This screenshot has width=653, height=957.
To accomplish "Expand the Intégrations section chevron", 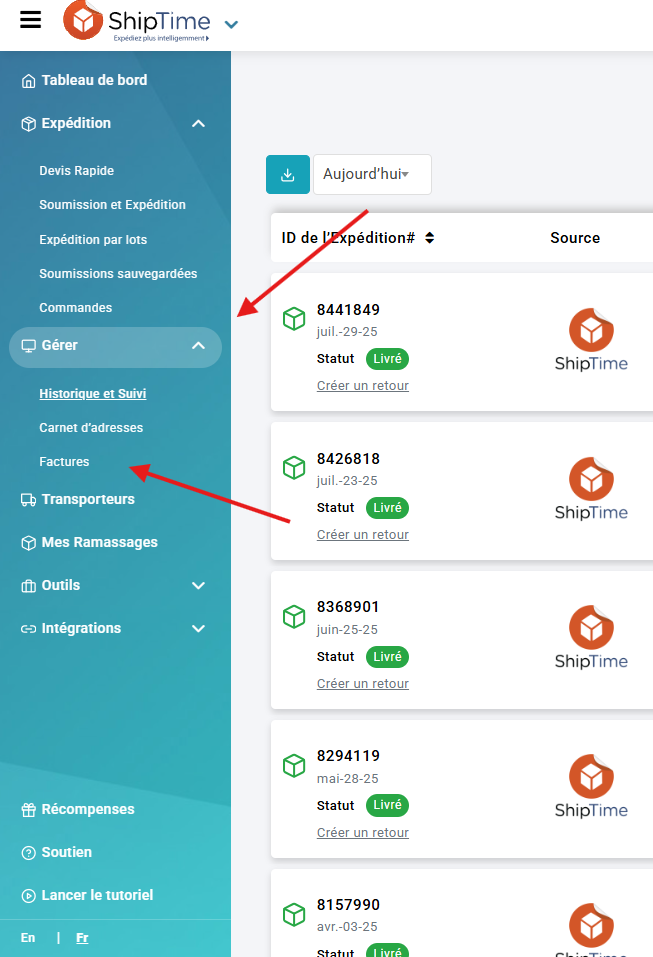I will pyautogui.click(x=198, y=628).
